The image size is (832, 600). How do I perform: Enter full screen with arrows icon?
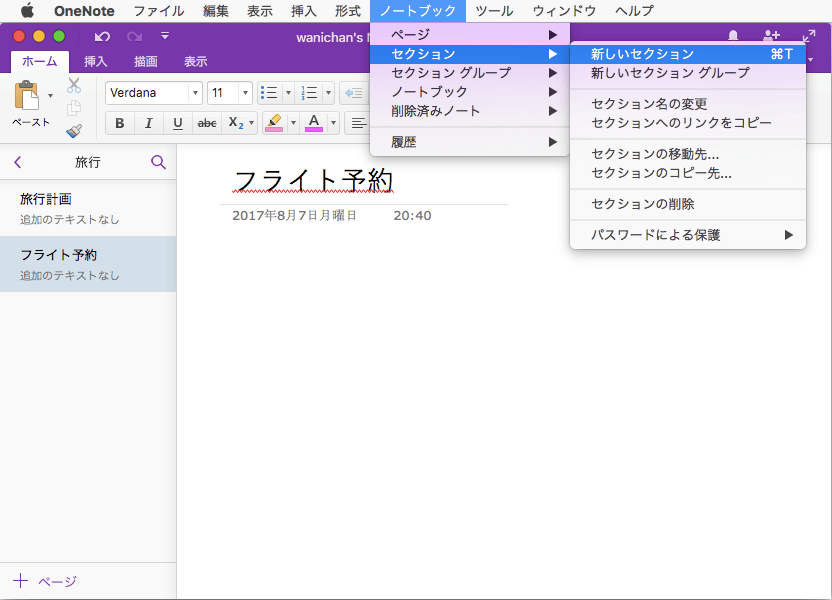pyautogui.click(x=809, y=36)
